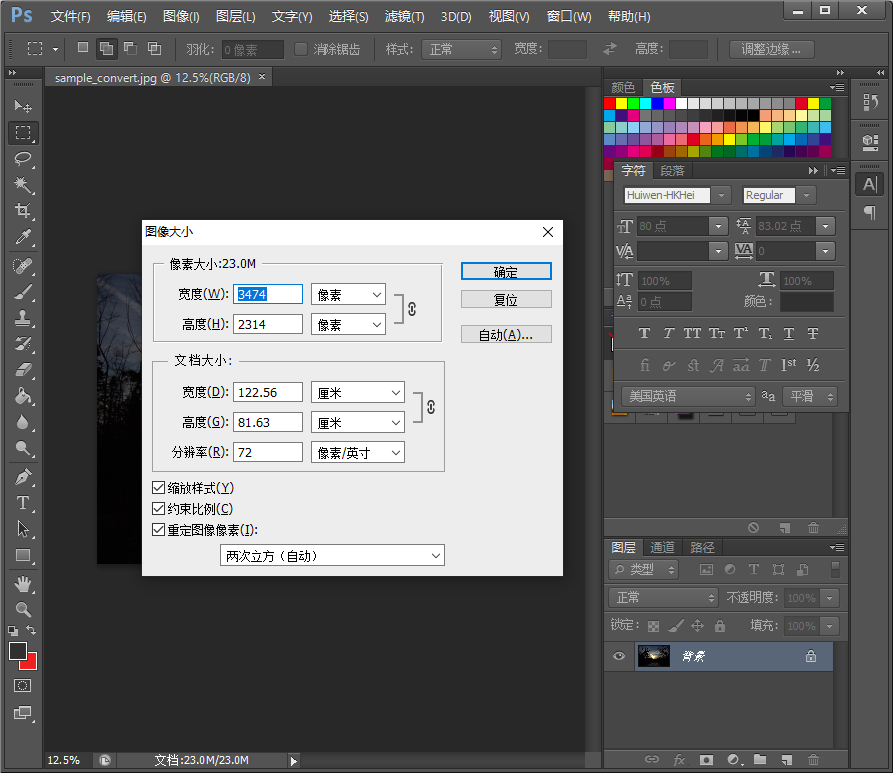Screen dimensions: 893x773
Task: Select the Eyedropper tool
Action: pos(23,238)
